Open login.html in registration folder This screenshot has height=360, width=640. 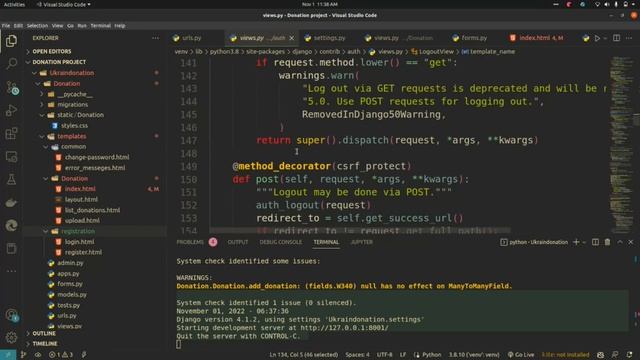[x=79, y=242]
